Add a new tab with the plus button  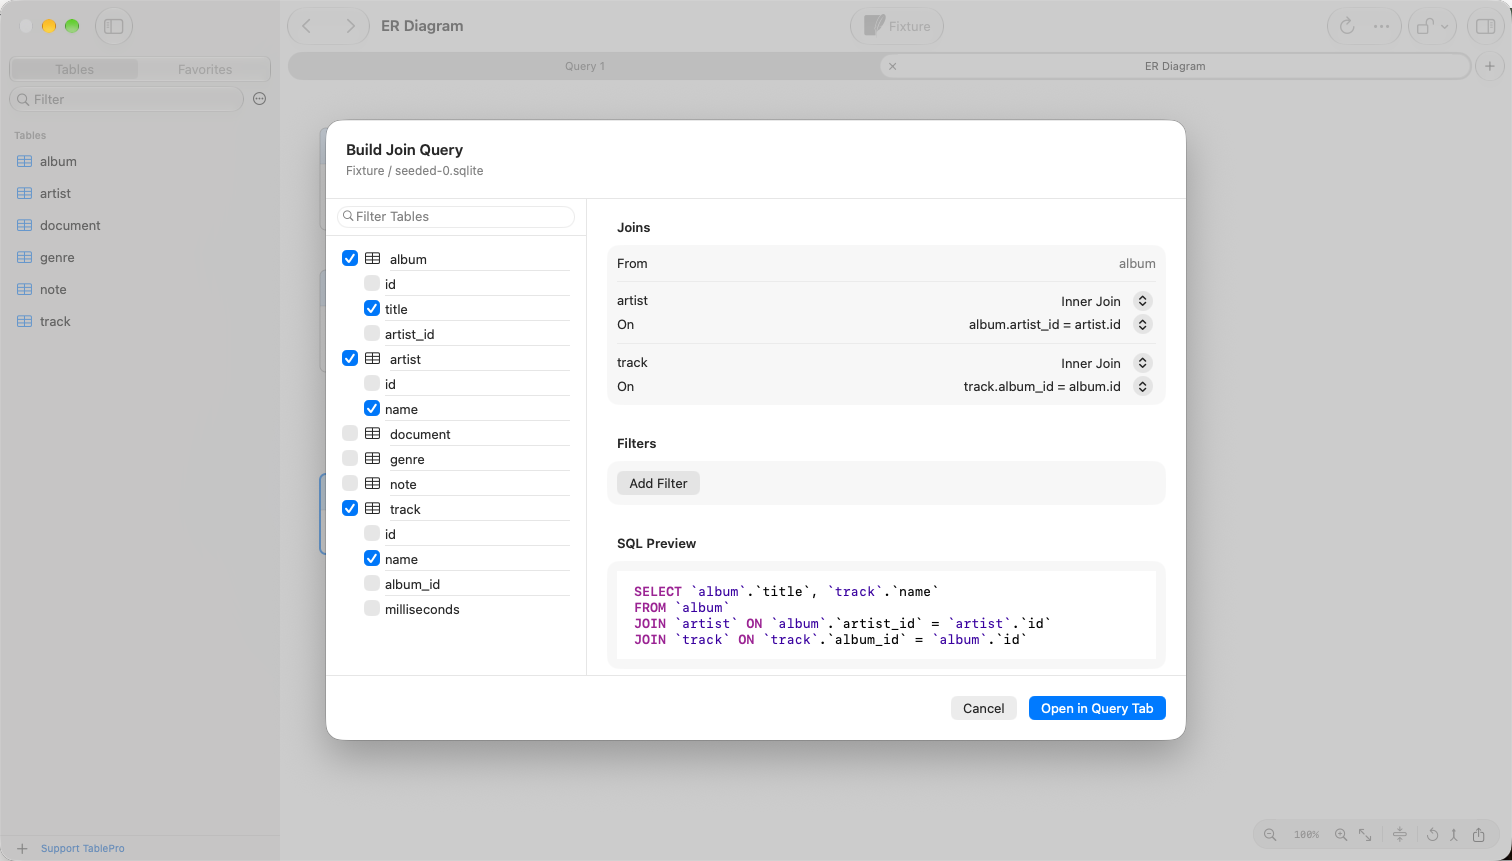click(1490, 66)
